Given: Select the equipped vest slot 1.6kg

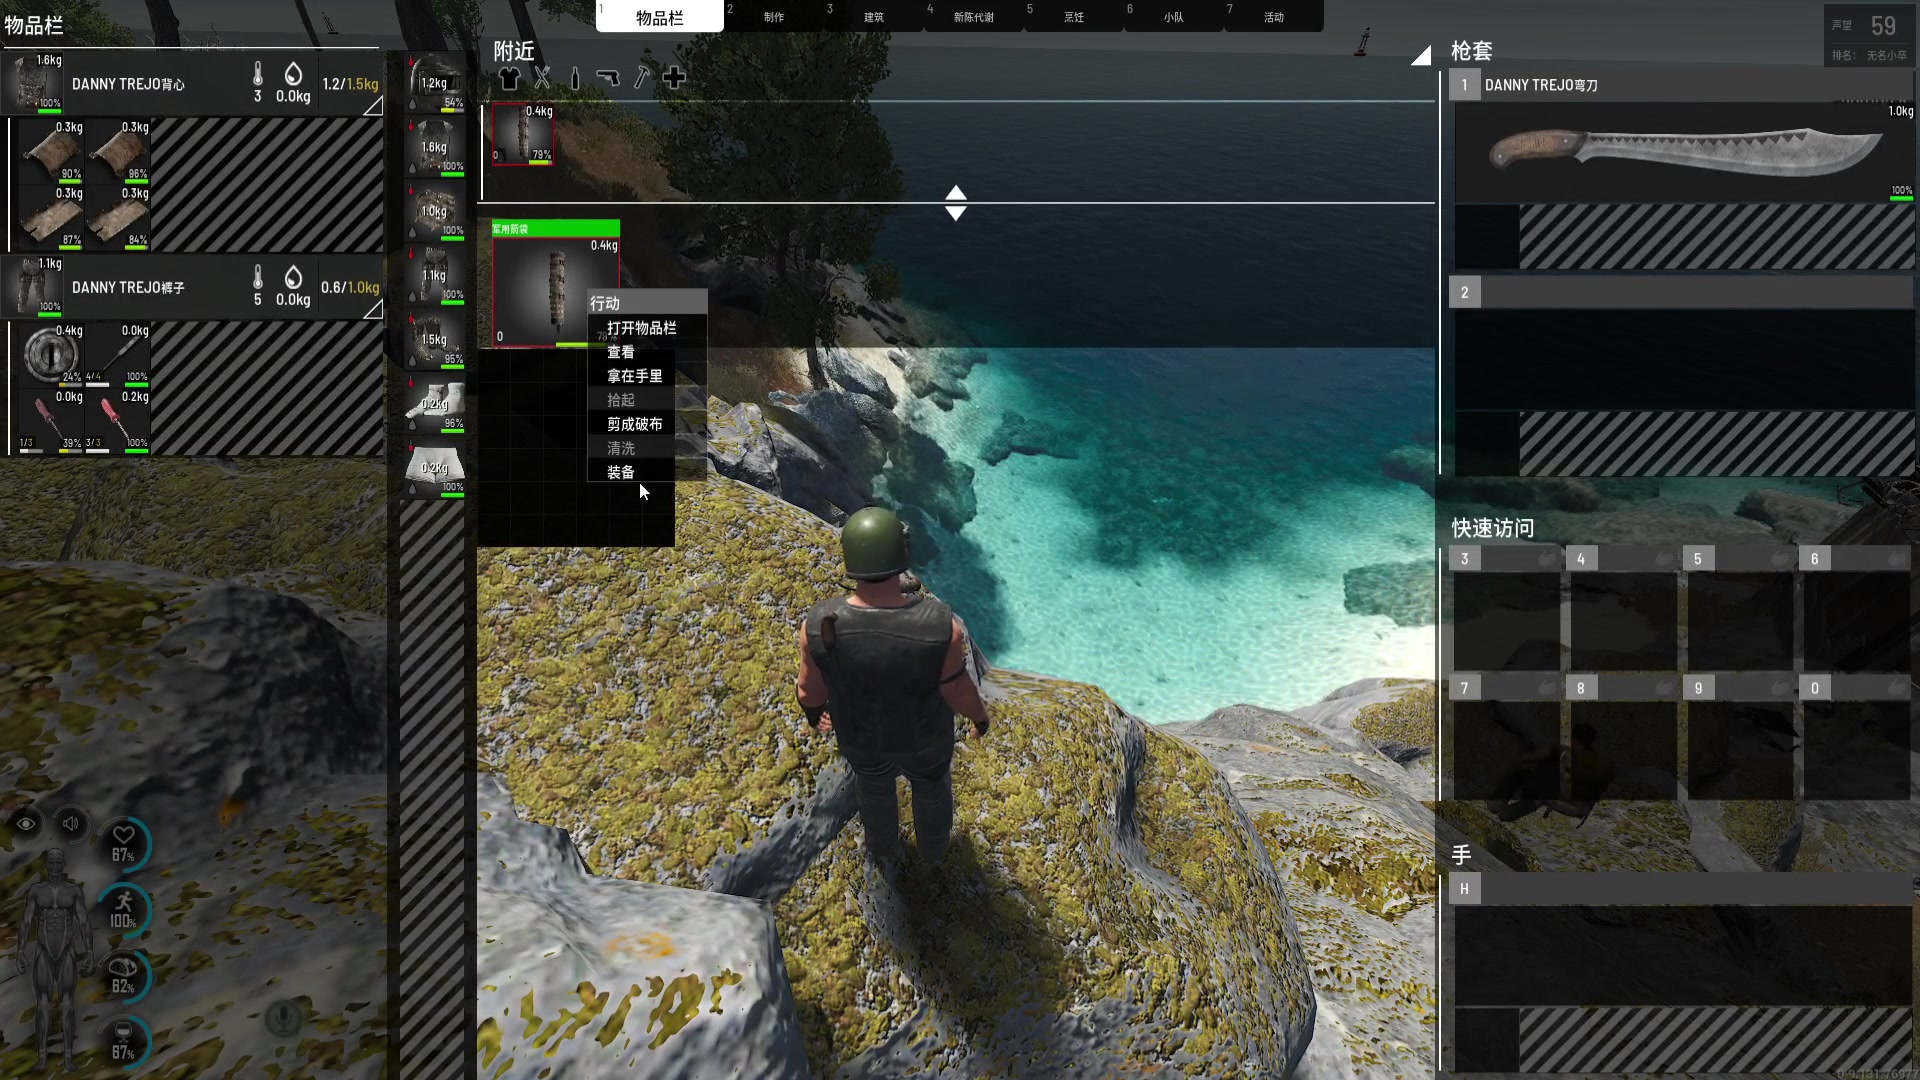Looking at the screenshot, I should click(435, 147).
